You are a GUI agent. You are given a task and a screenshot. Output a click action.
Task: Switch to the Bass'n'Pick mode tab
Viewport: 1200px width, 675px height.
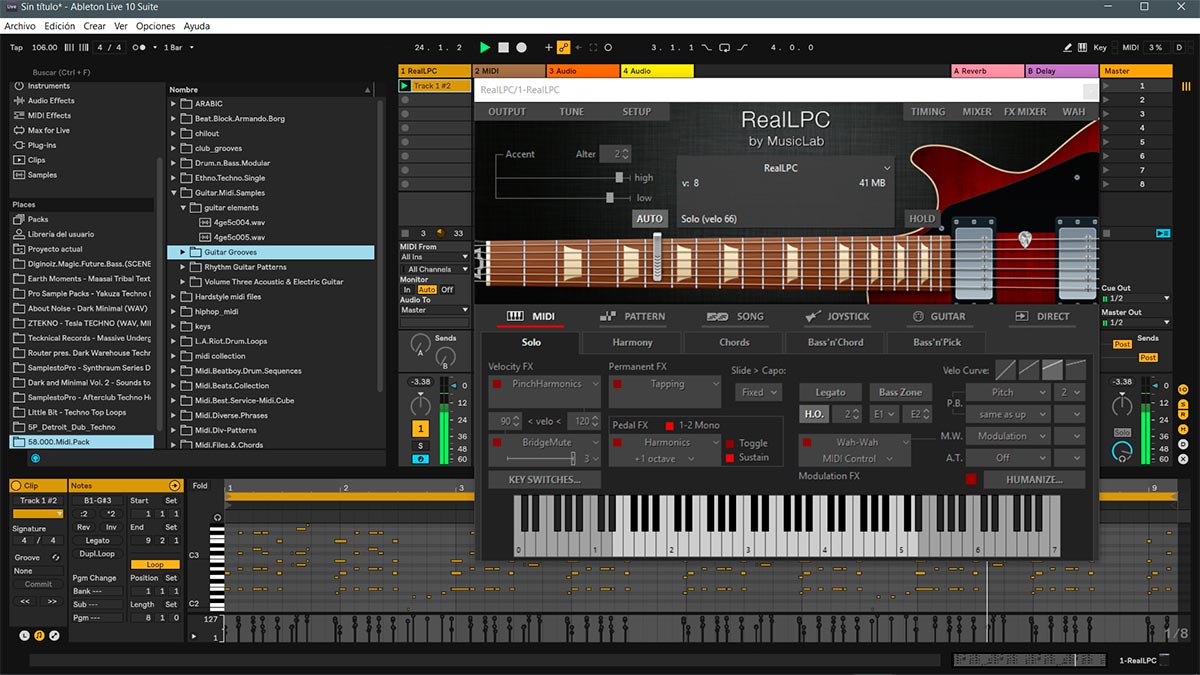(x=938, y=343)
